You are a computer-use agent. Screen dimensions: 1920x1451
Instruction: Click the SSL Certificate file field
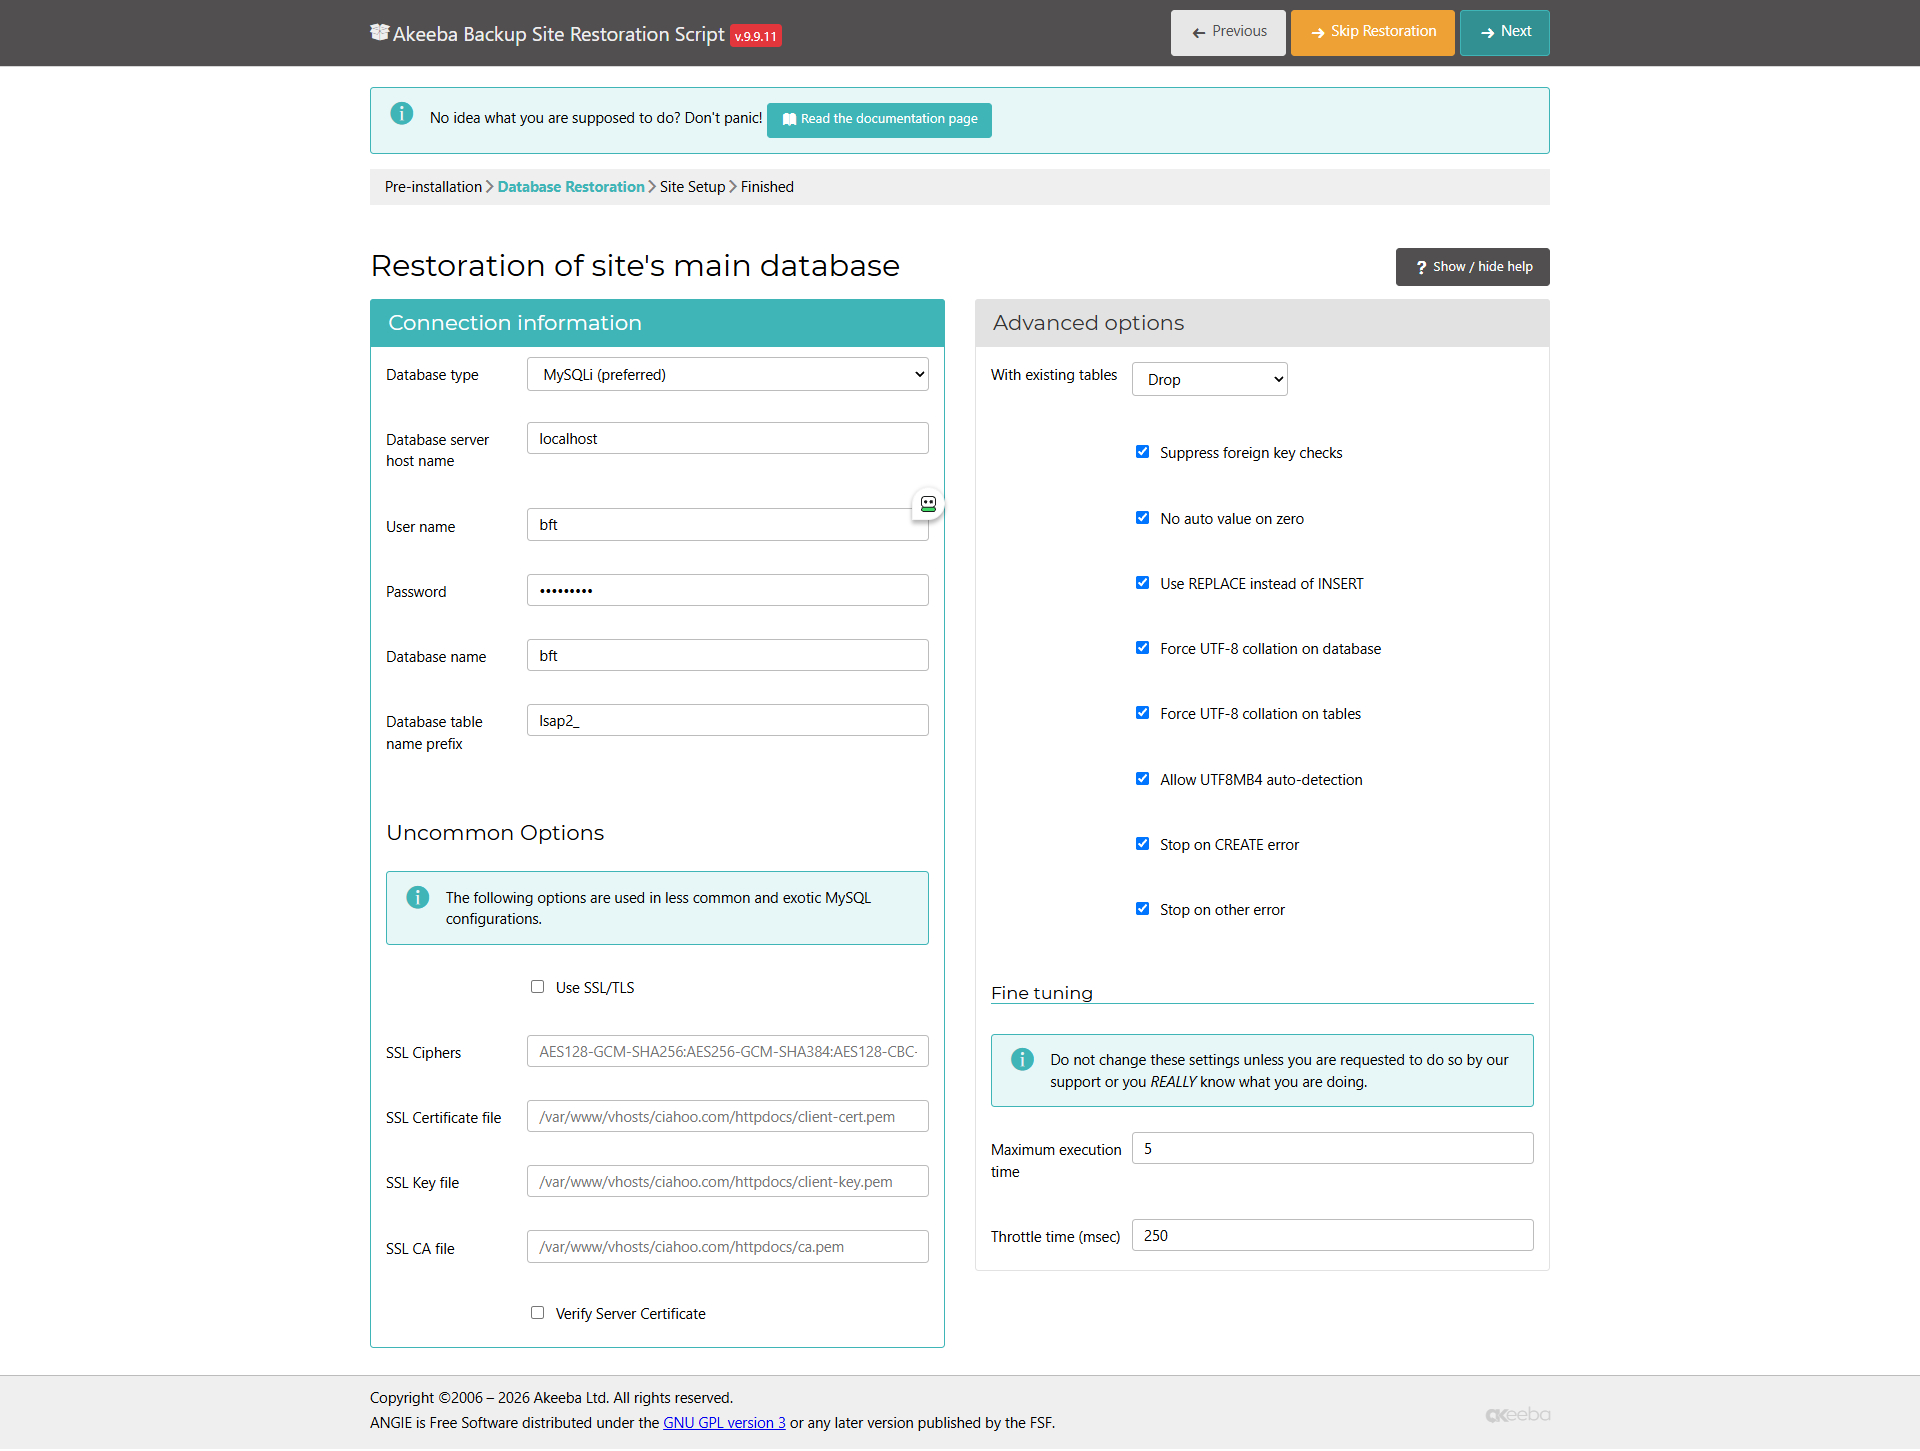pos(728,1117)
